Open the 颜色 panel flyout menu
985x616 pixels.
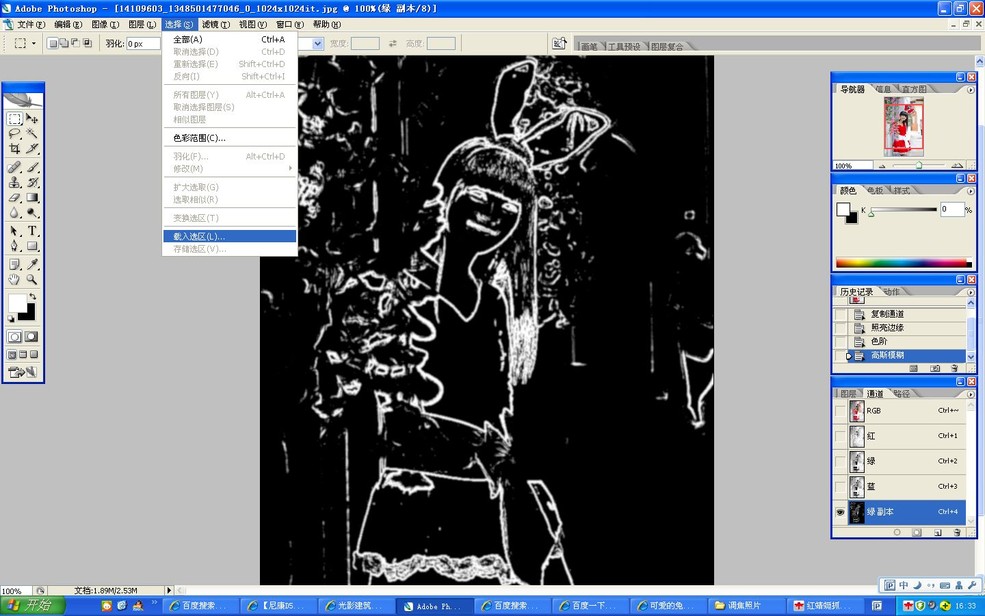pos(971,191)
